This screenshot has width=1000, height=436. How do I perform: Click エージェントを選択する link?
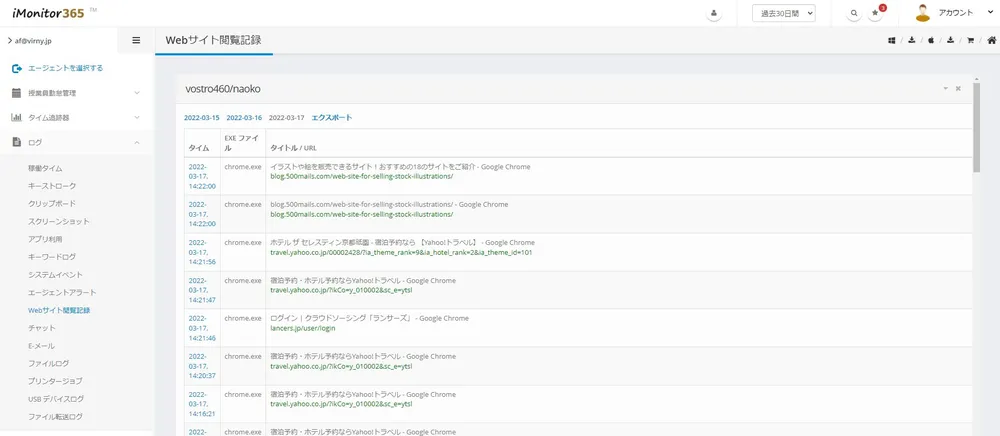tap(65, 68)
